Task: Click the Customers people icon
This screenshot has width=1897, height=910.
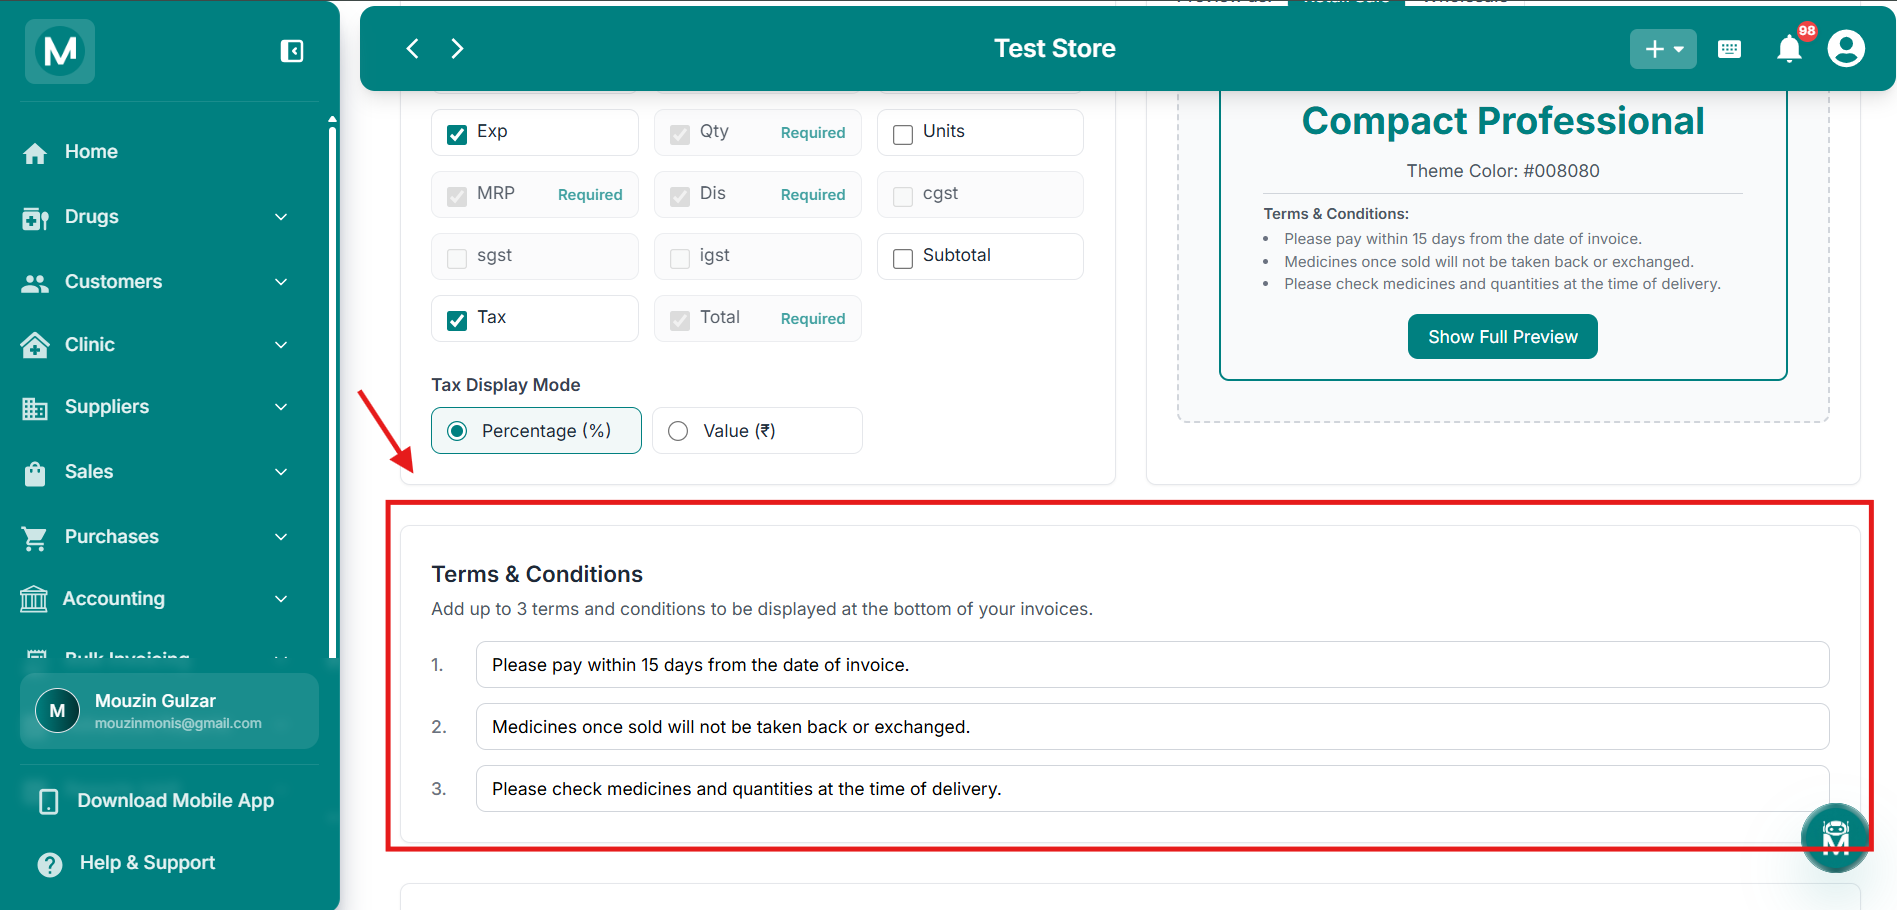Action: [x=35, y=283]
